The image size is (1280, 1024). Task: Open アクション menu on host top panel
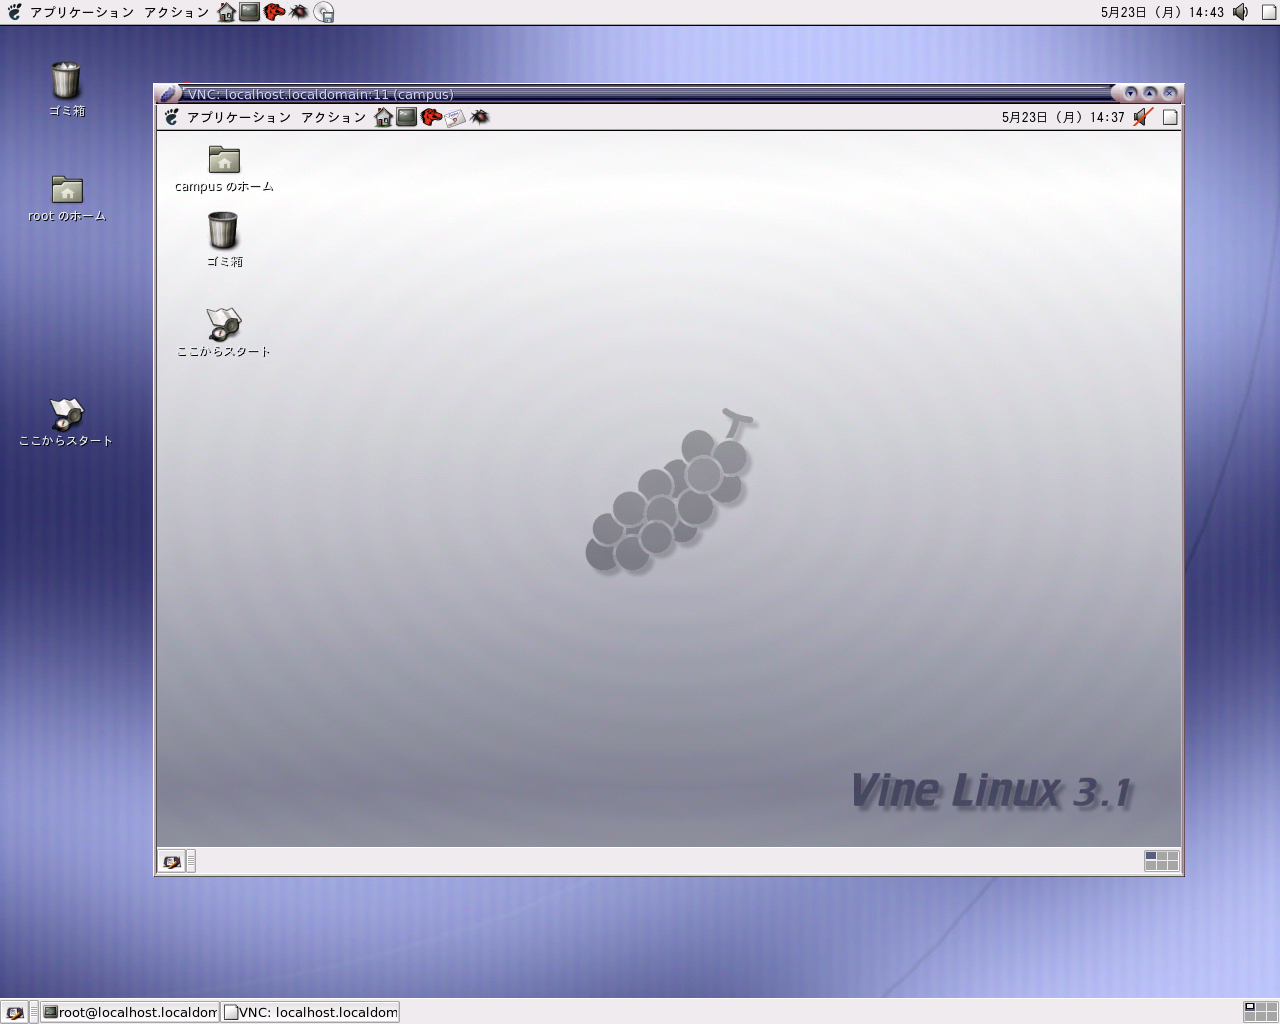tap(177, 12)
